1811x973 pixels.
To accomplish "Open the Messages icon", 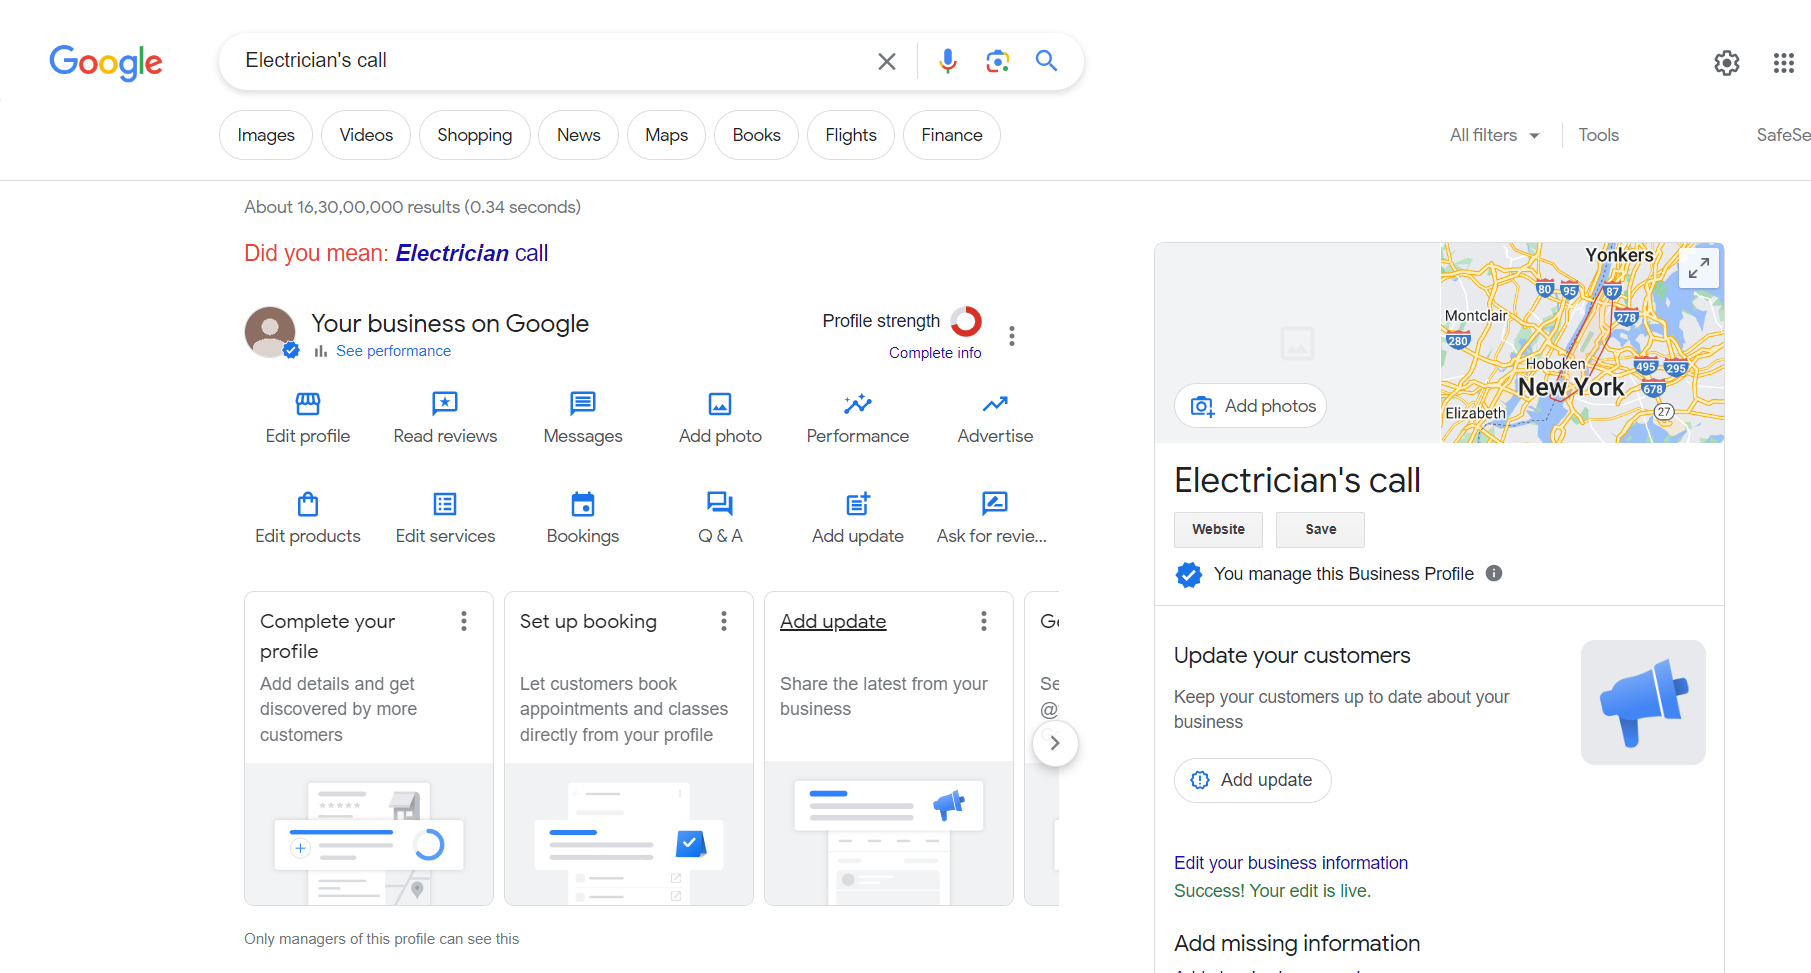I will point(583,404).
